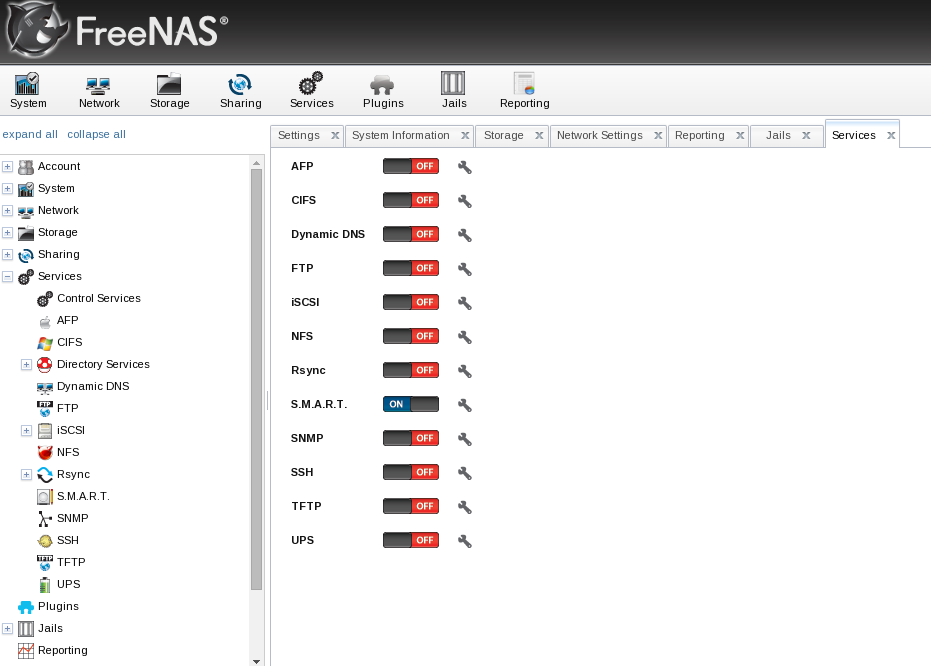931x666 pixels.
Task: Open UPS settings wrench icon
Action: 464,541
